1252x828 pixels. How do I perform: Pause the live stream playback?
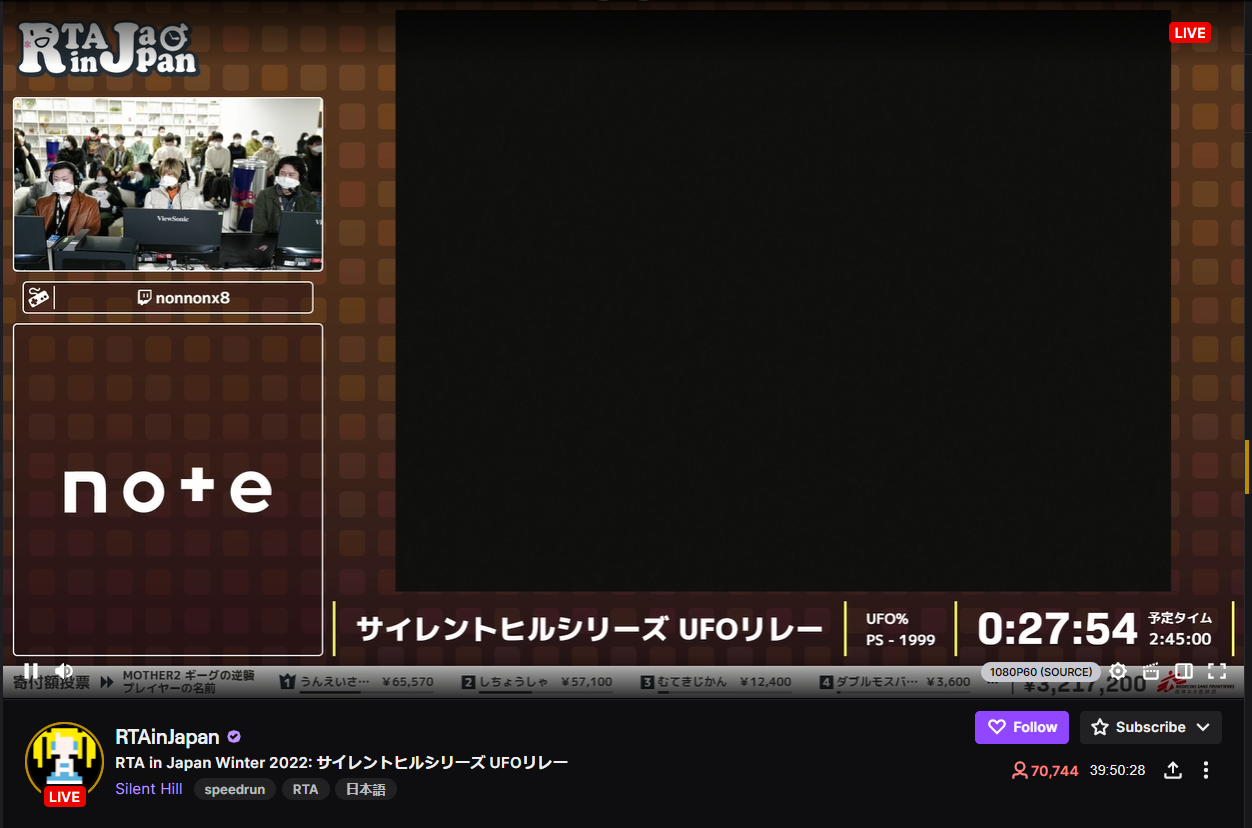pyautogui.click(x=31, y=671)
